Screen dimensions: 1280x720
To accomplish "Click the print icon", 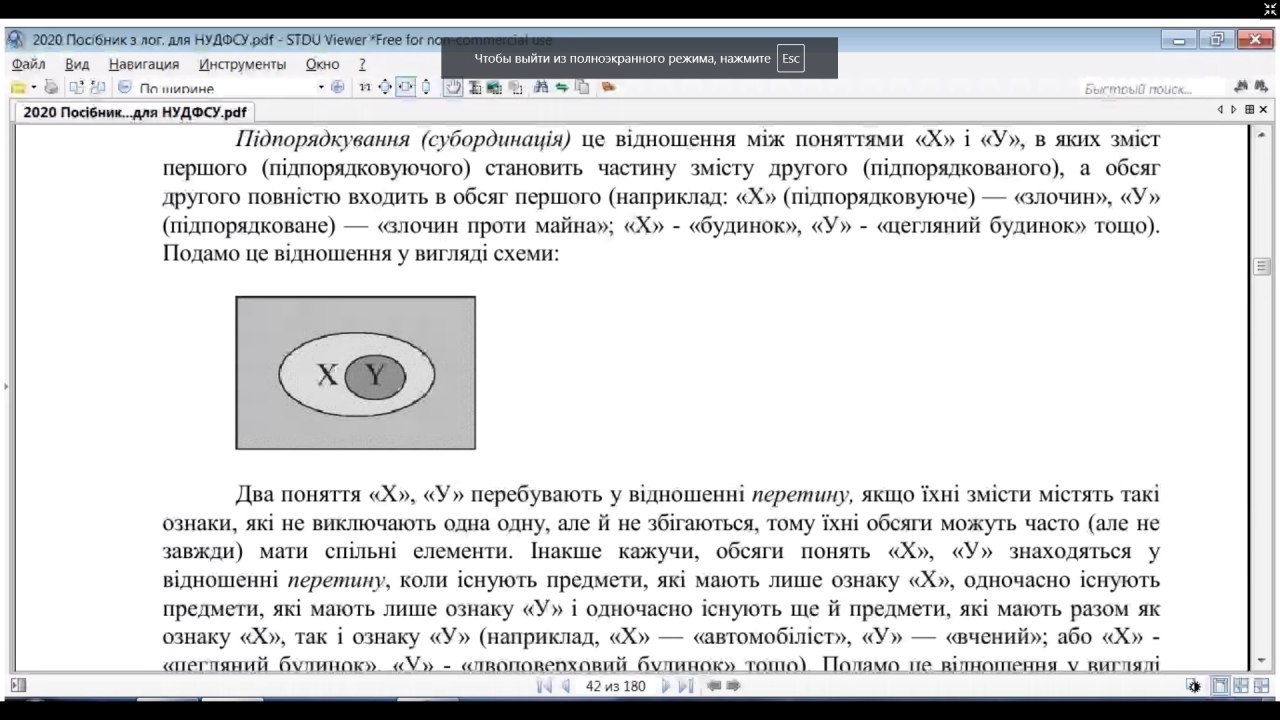I will [50, 87].
